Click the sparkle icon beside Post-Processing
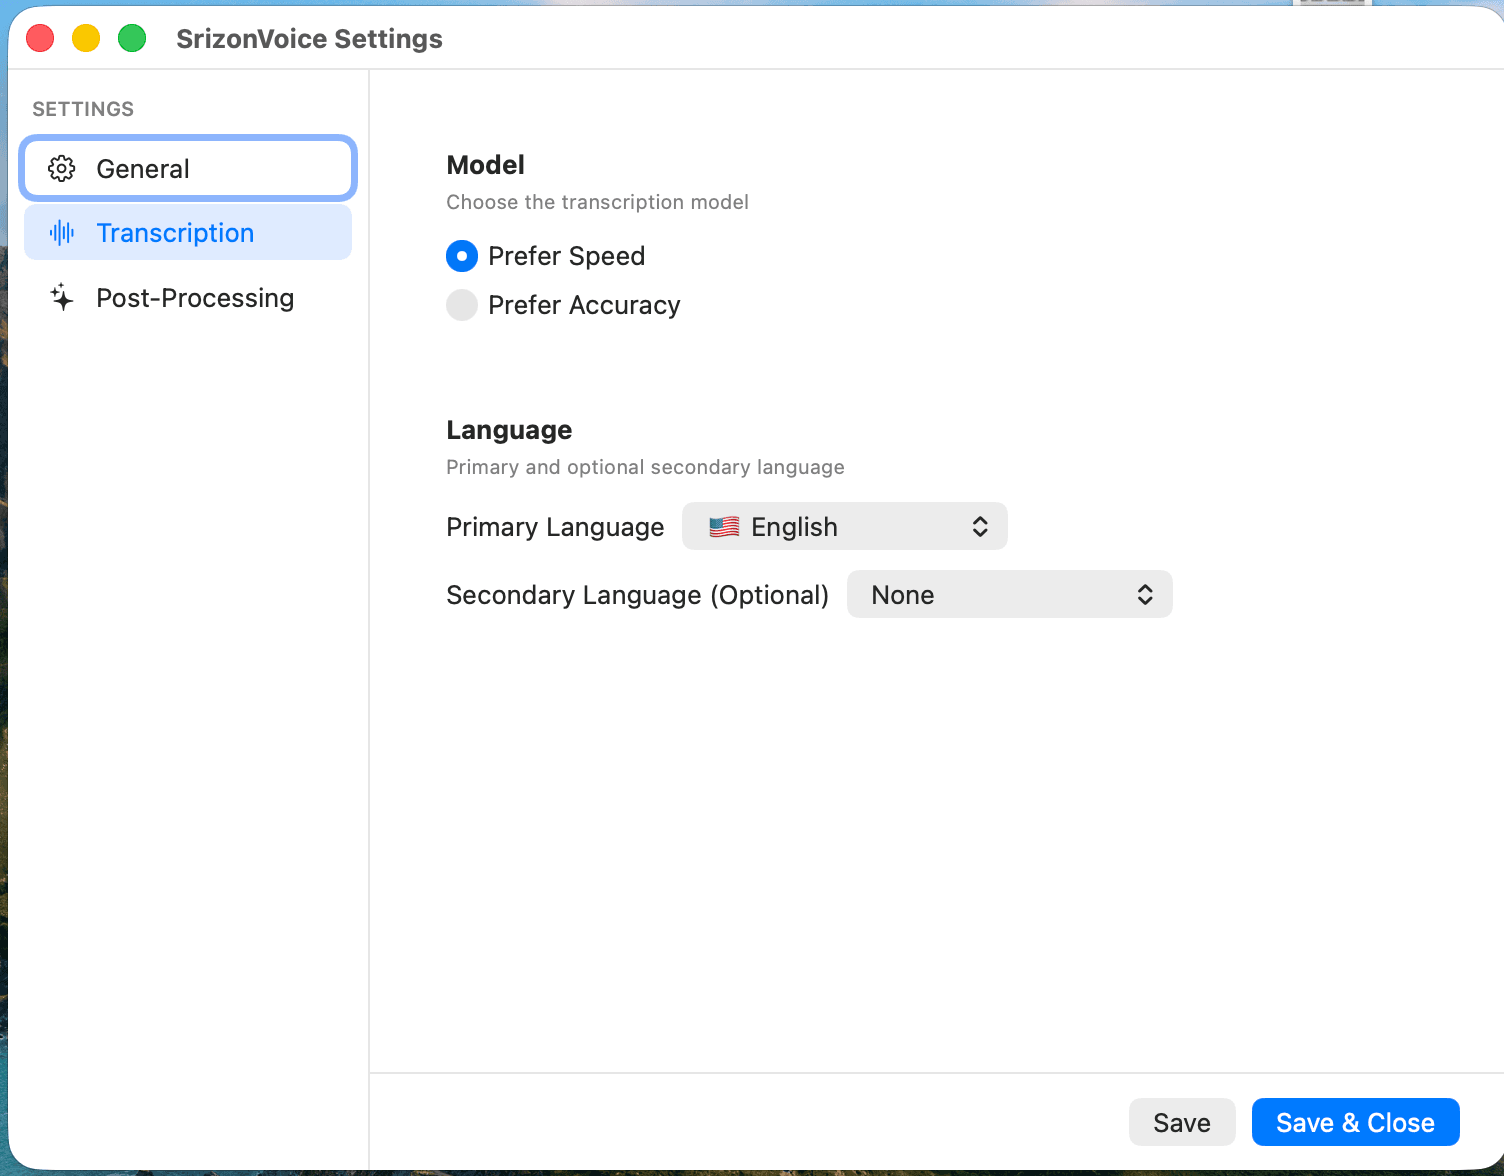 click(x=61, y=297)
